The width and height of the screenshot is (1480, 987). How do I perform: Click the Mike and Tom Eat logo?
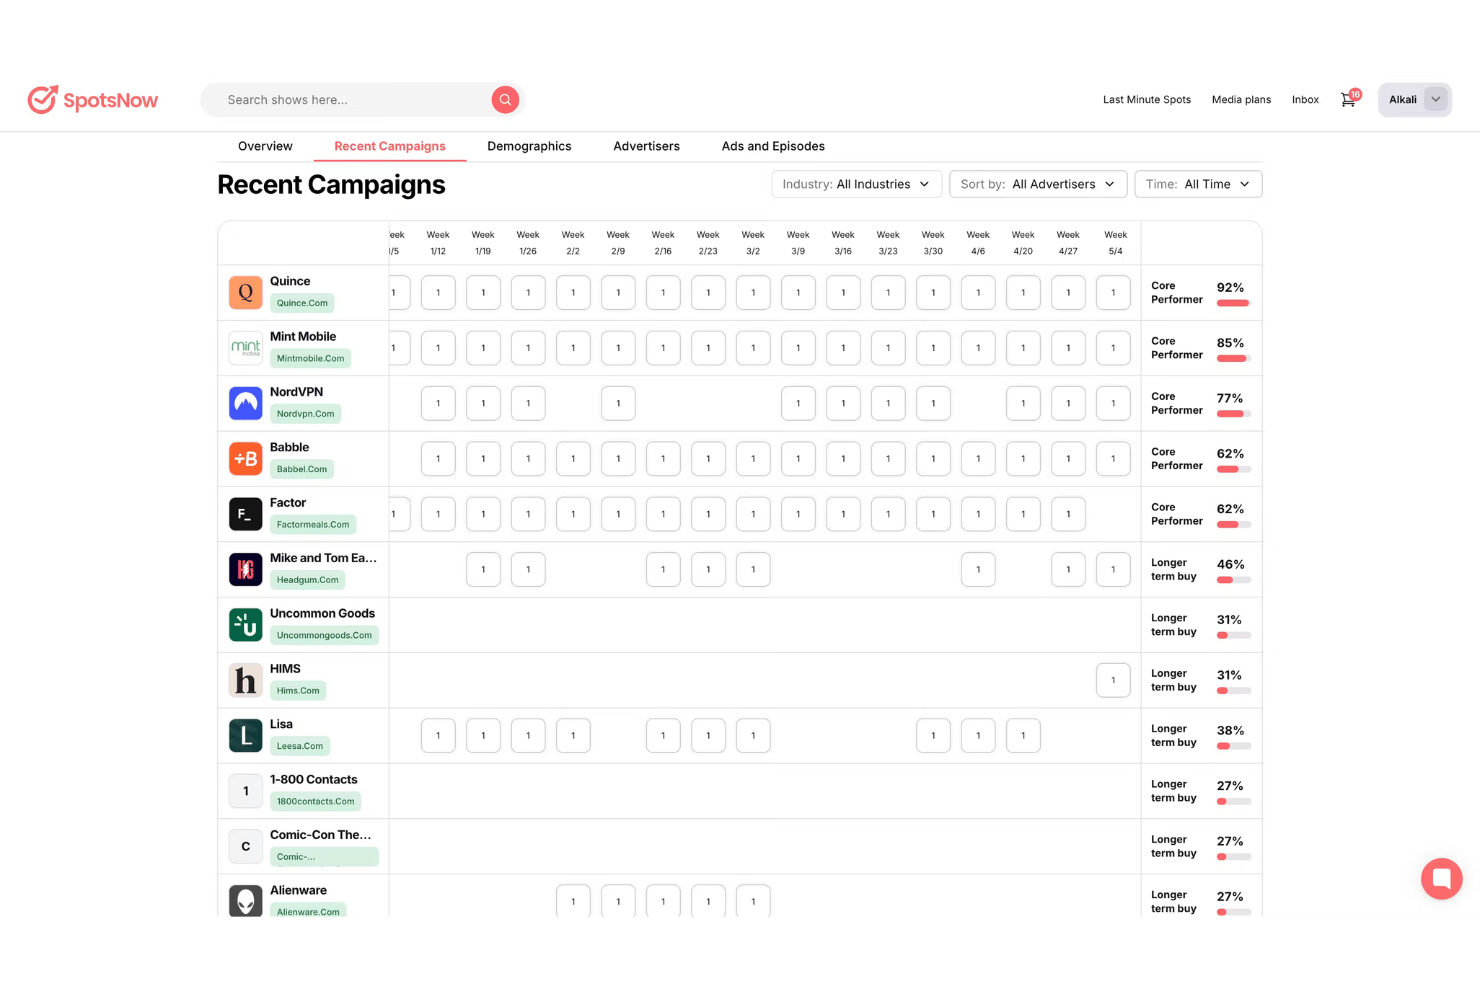point(246,569)
